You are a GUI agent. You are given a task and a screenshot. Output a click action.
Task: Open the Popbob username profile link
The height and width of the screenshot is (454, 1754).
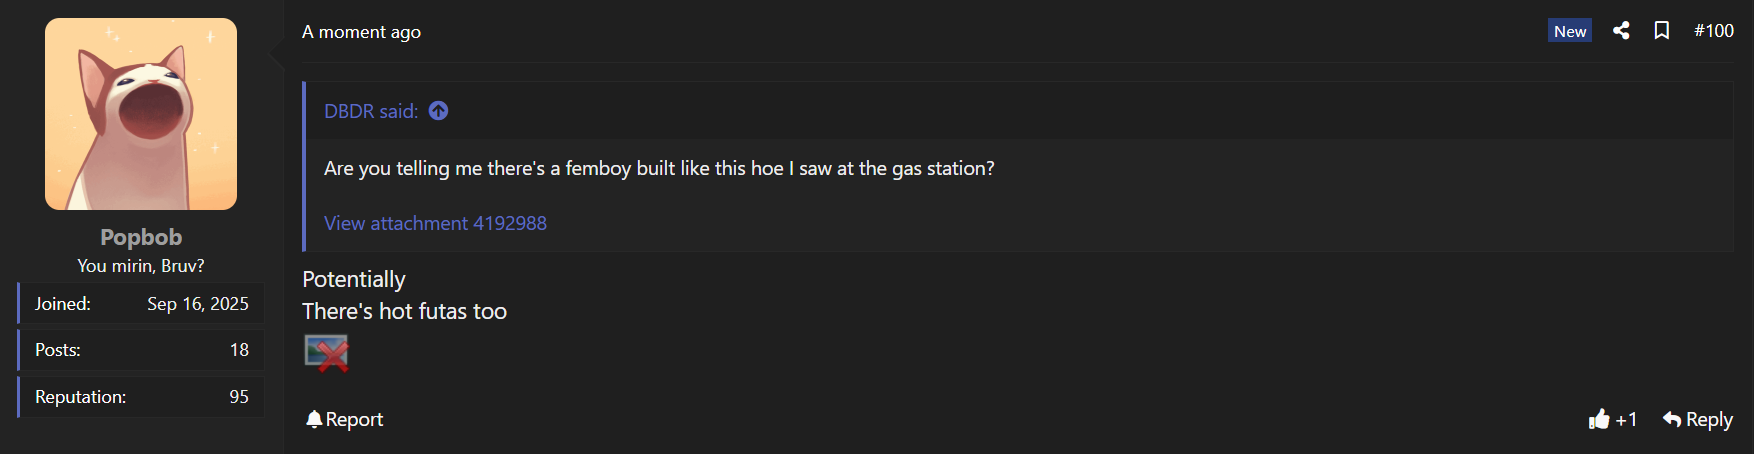(141, 237)
